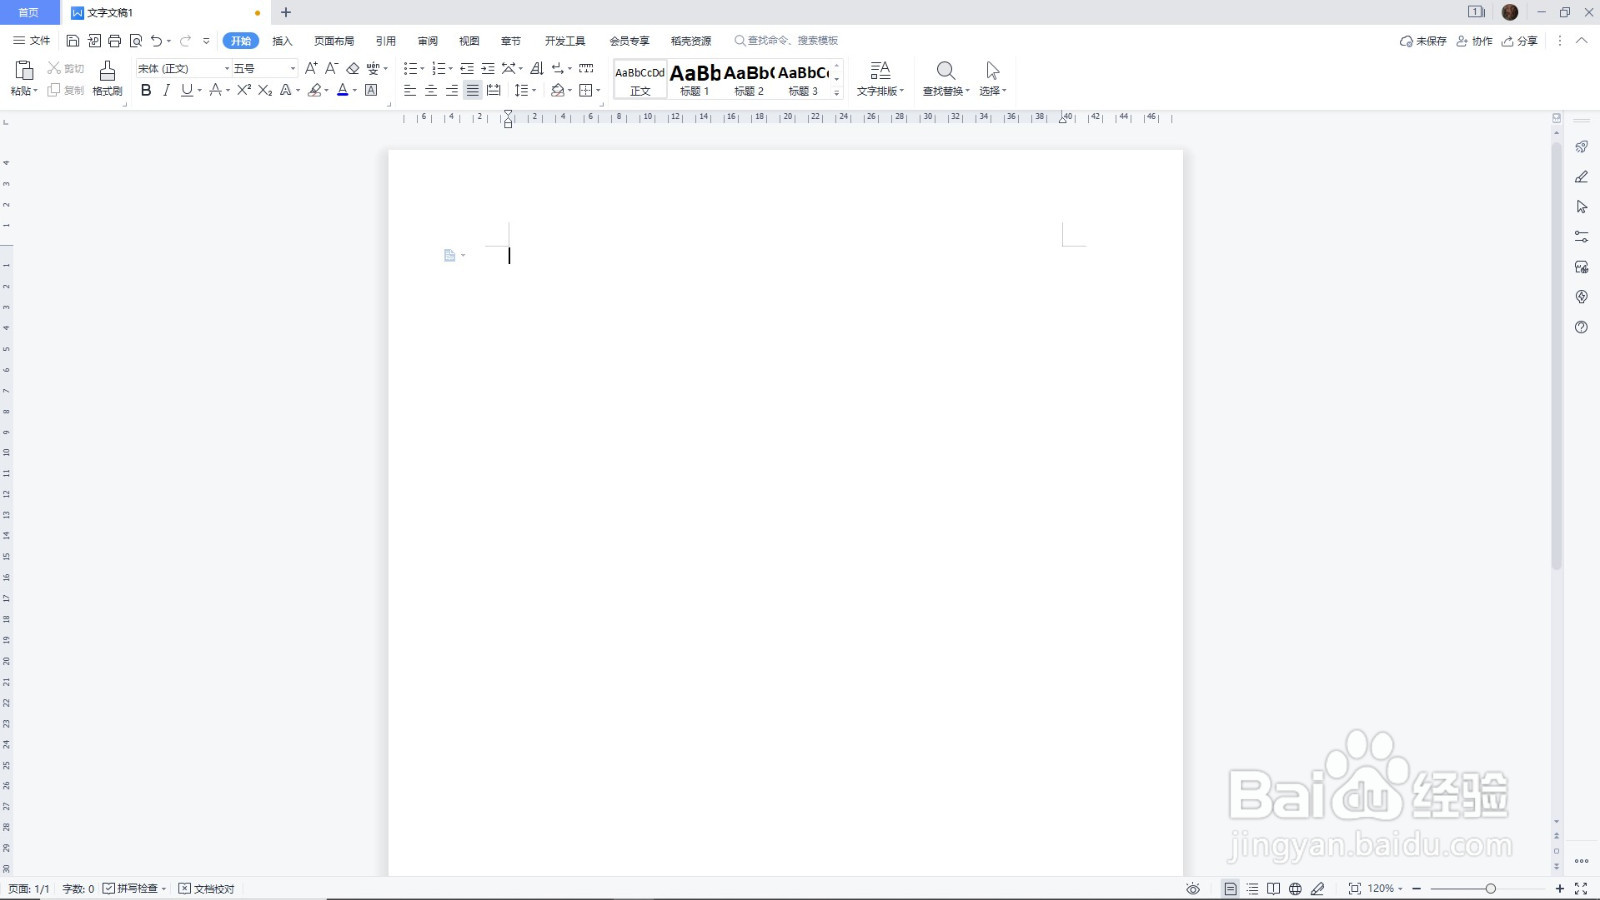
Task: Expand line spacing dropdown
Action: pos(535,91)
